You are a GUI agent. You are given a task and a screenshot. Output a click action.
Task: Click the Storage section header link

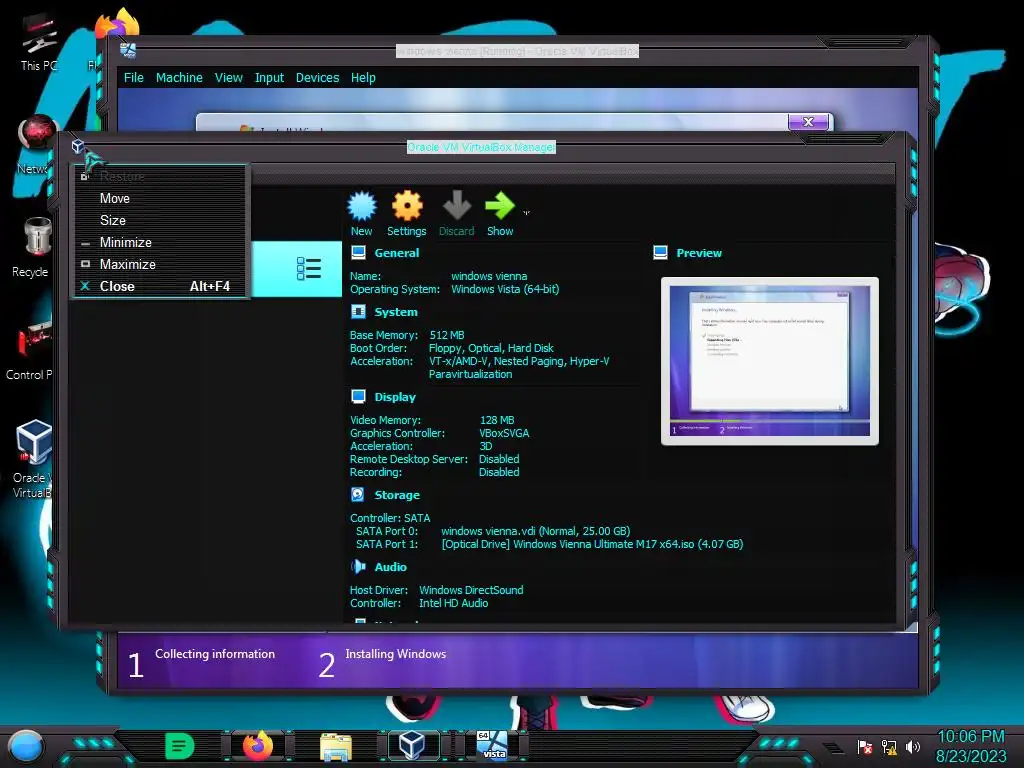point(396,494)
